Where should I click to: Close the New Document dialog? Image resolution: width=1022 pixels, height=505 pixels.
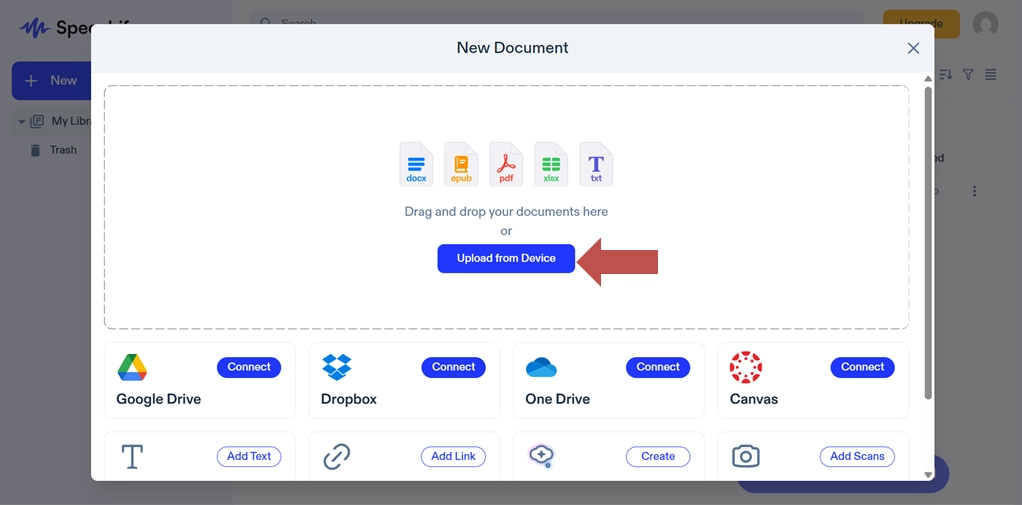click(913, 48)
